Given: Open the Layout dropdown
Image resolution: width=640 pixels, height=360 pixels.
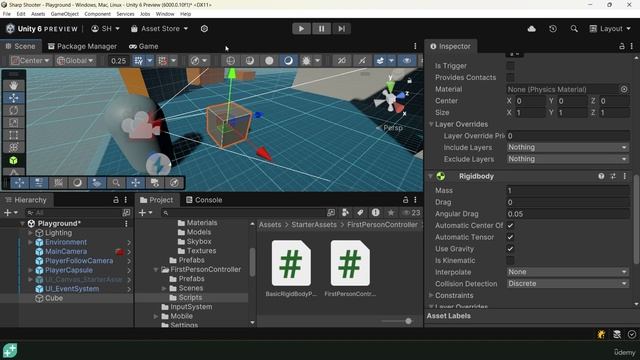Looking at the screenshot, I should (x=610, y=29).
